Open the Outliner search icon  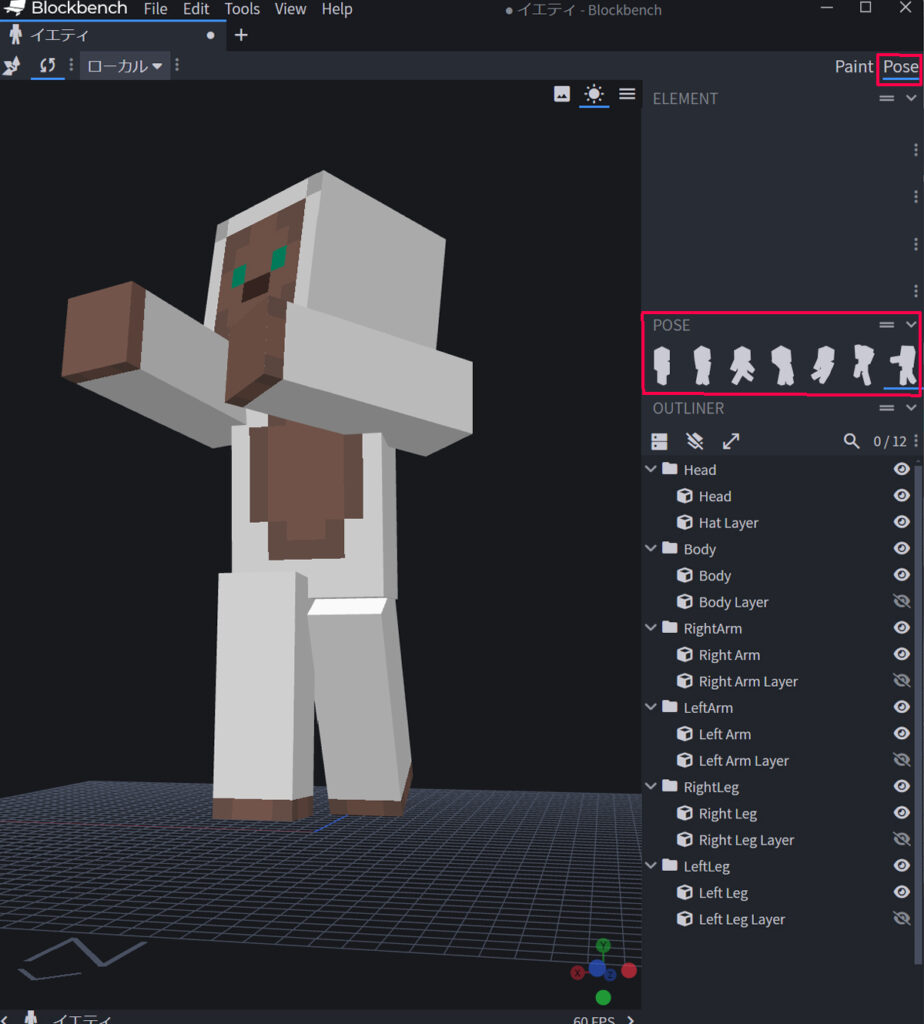point(851,441)
